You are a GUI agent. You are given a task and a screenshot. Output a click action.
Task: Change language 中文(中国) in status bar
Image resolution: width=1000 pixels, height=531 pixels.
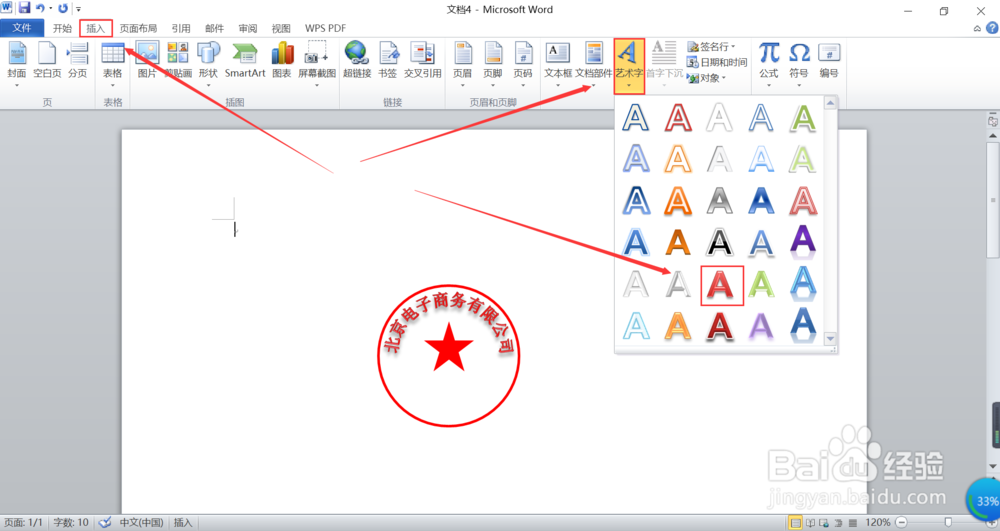coord(141,523)
